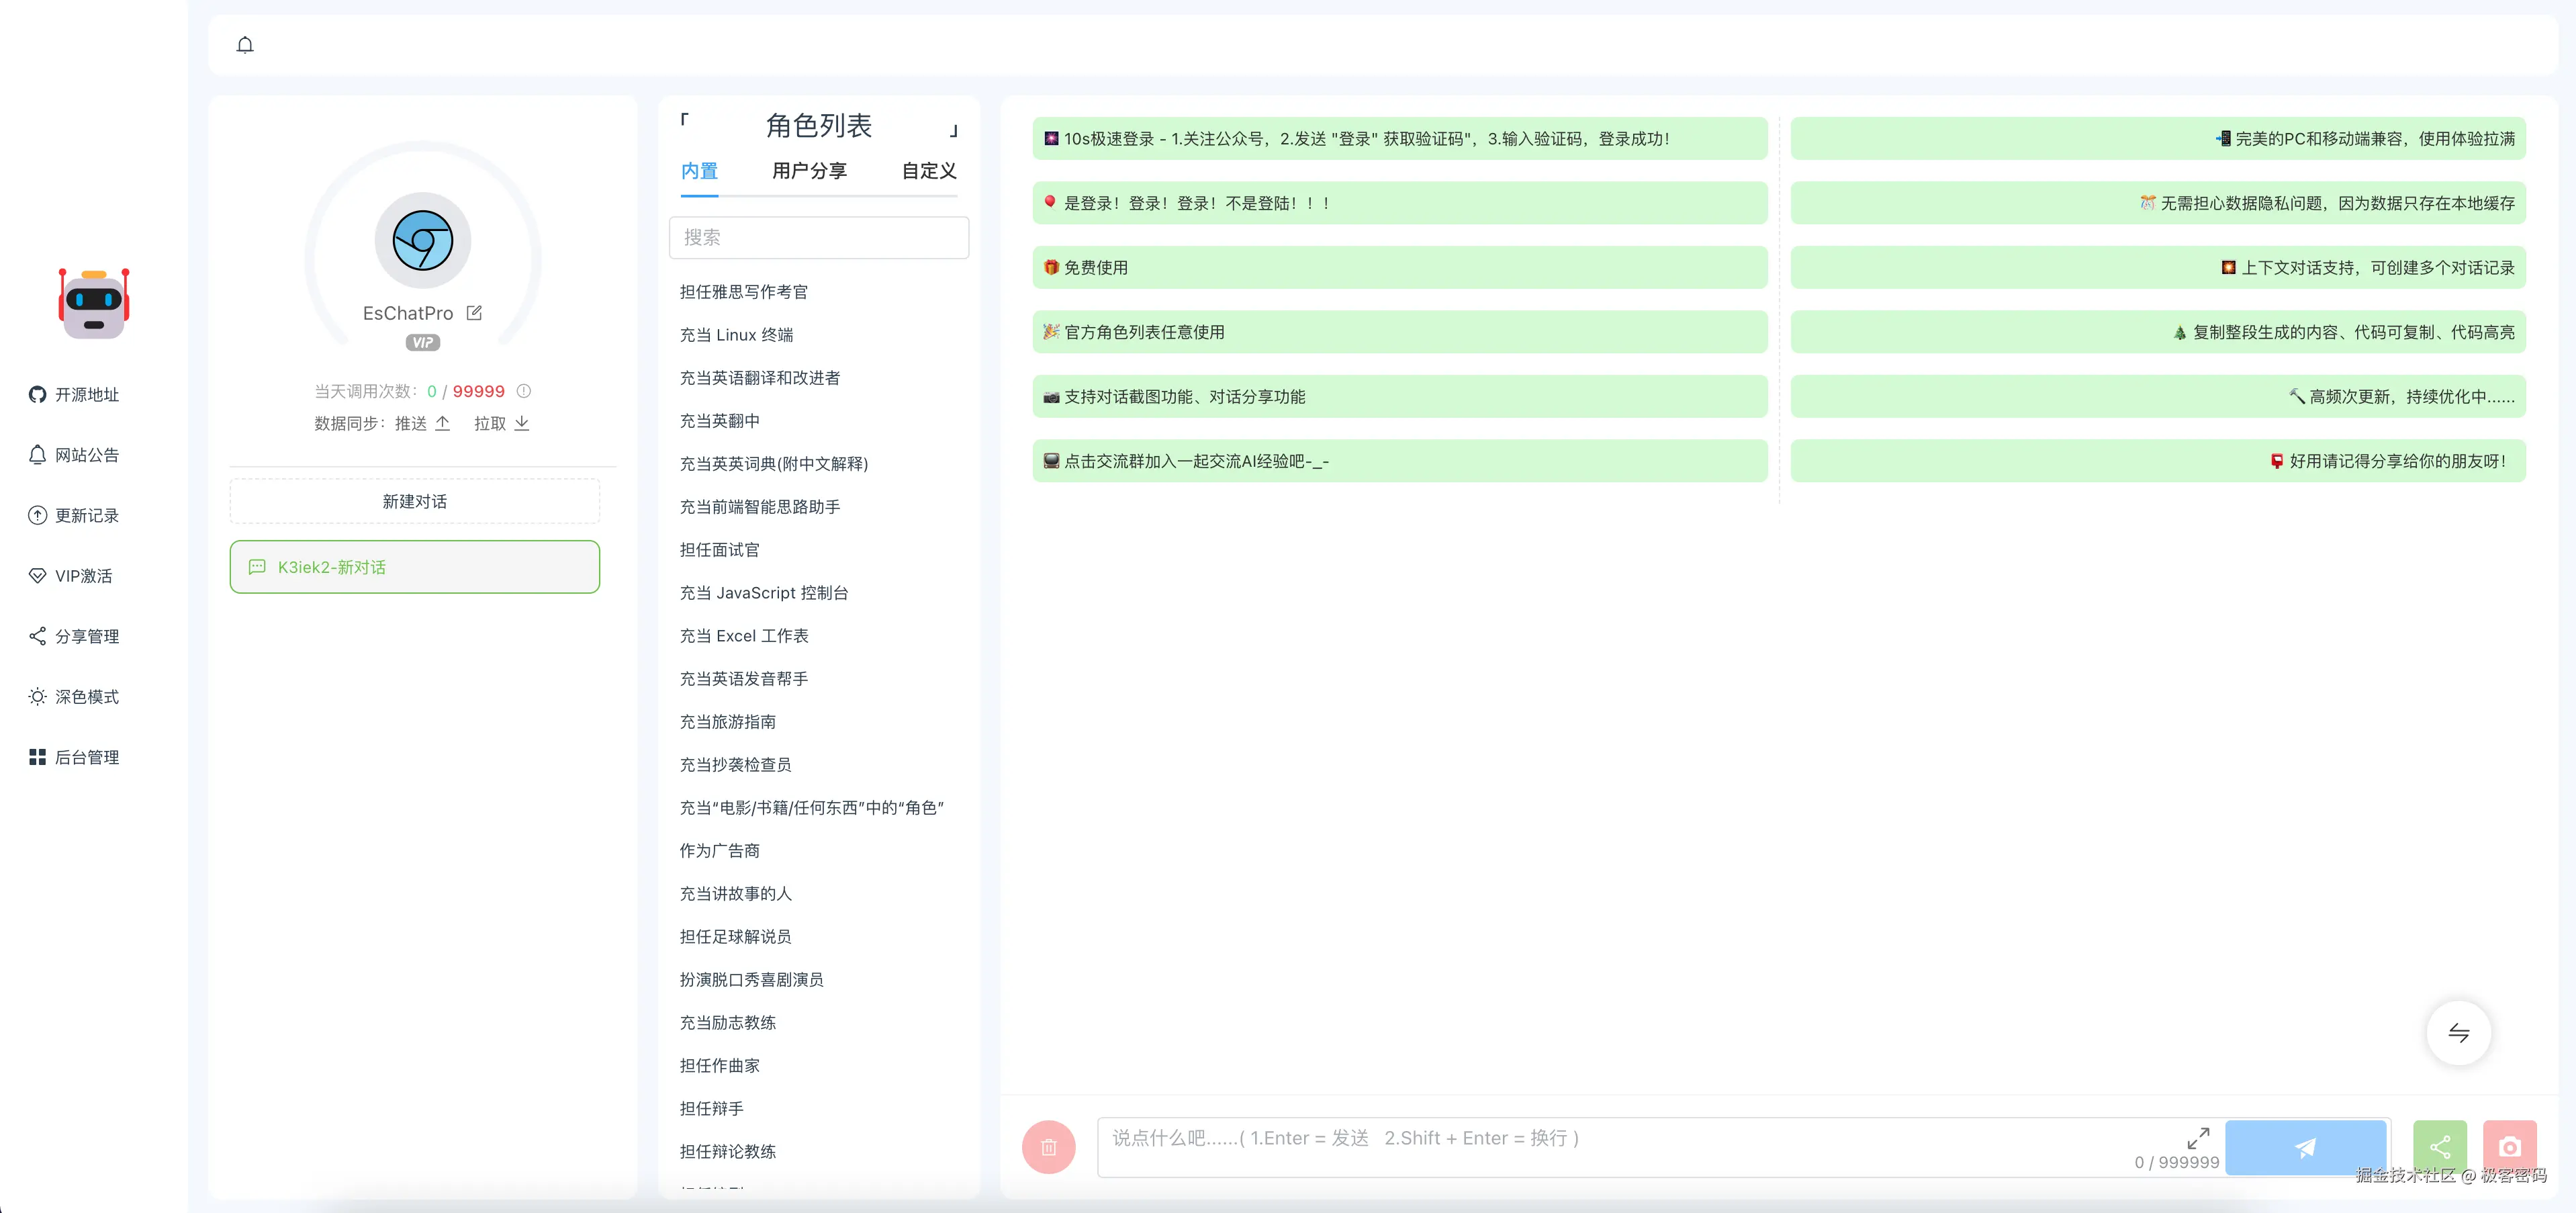Image resolution: width=2576 pixels, height=1213 pixels.
Task: Click the 新建对话 button
Action: (414, 501)
